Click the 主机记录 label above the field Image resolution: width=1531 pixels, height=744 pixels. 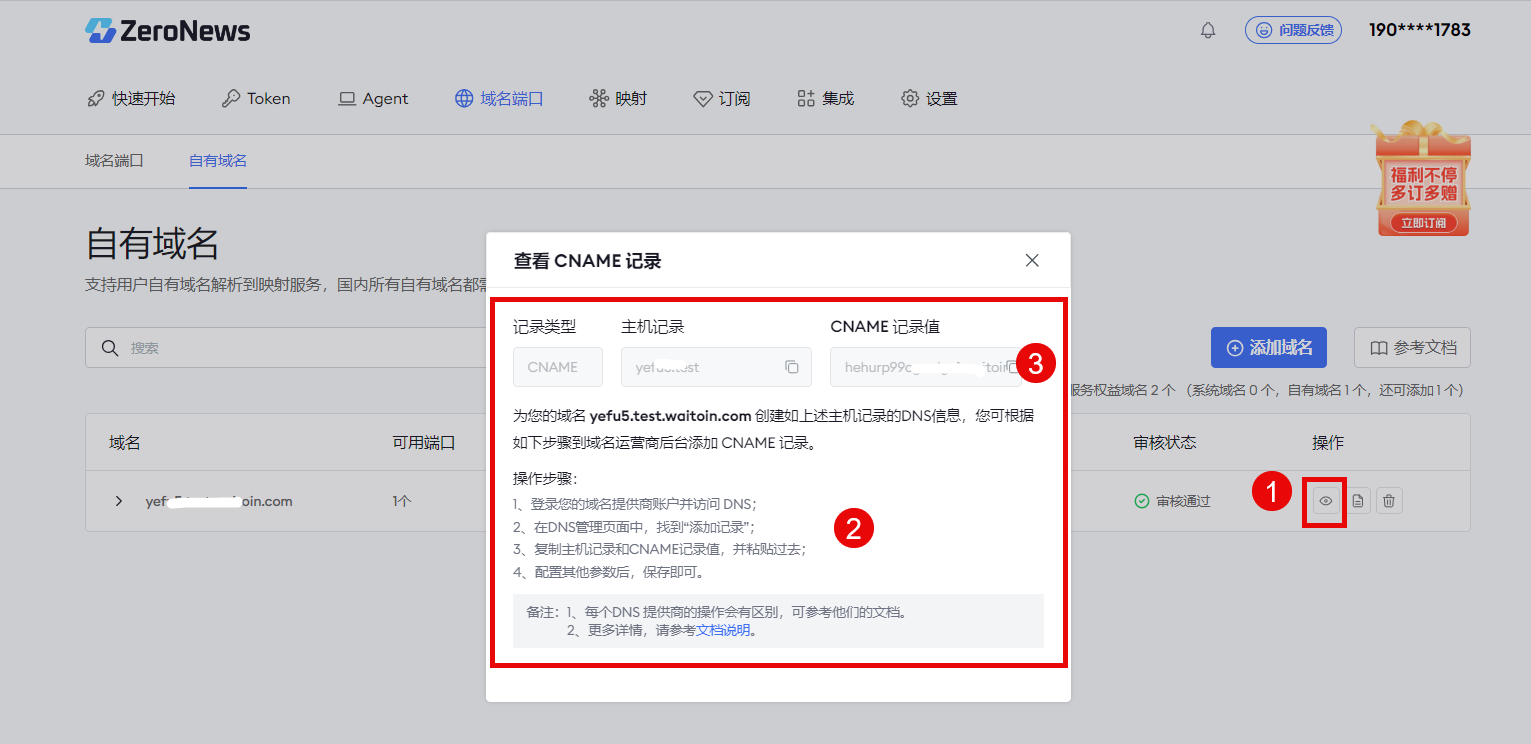(653, 326)
